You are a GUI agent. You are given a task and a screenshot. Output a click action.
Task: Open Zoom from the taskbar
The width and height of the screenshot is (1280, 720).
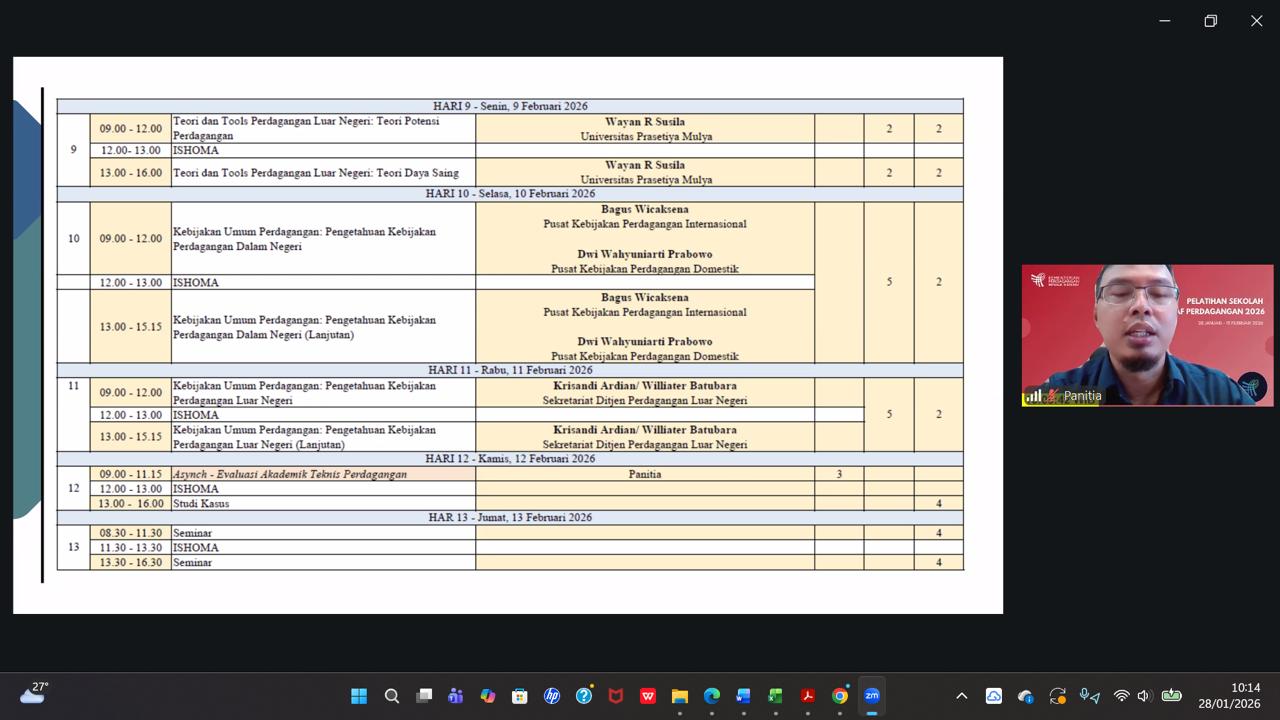coord(872,696)
